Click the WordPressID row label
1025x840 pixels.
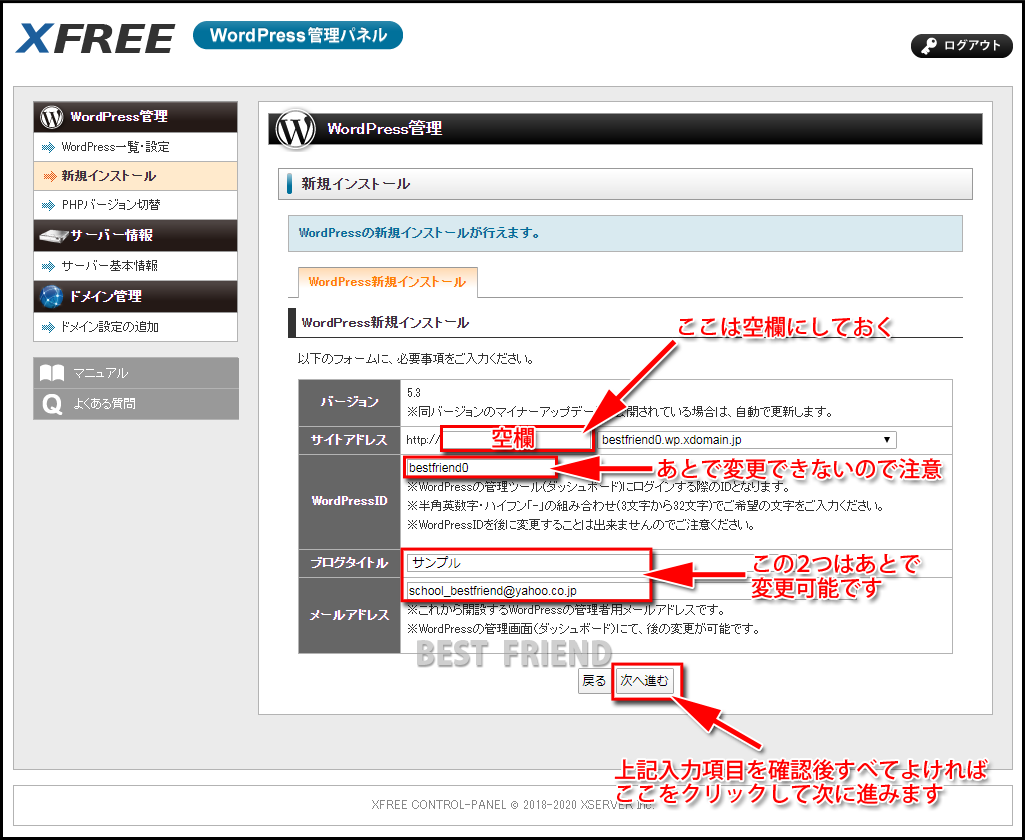click(350, 502)
